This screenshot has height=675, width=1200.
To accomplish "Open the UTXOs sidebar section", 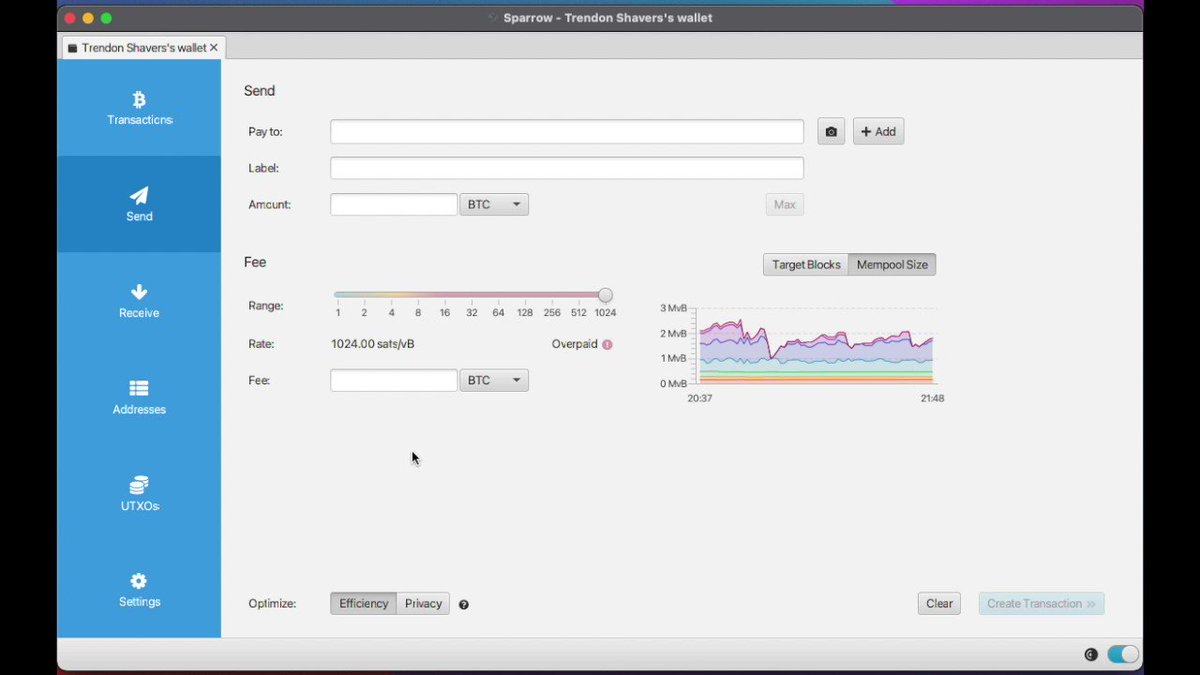I will click(x=139, y=494).
